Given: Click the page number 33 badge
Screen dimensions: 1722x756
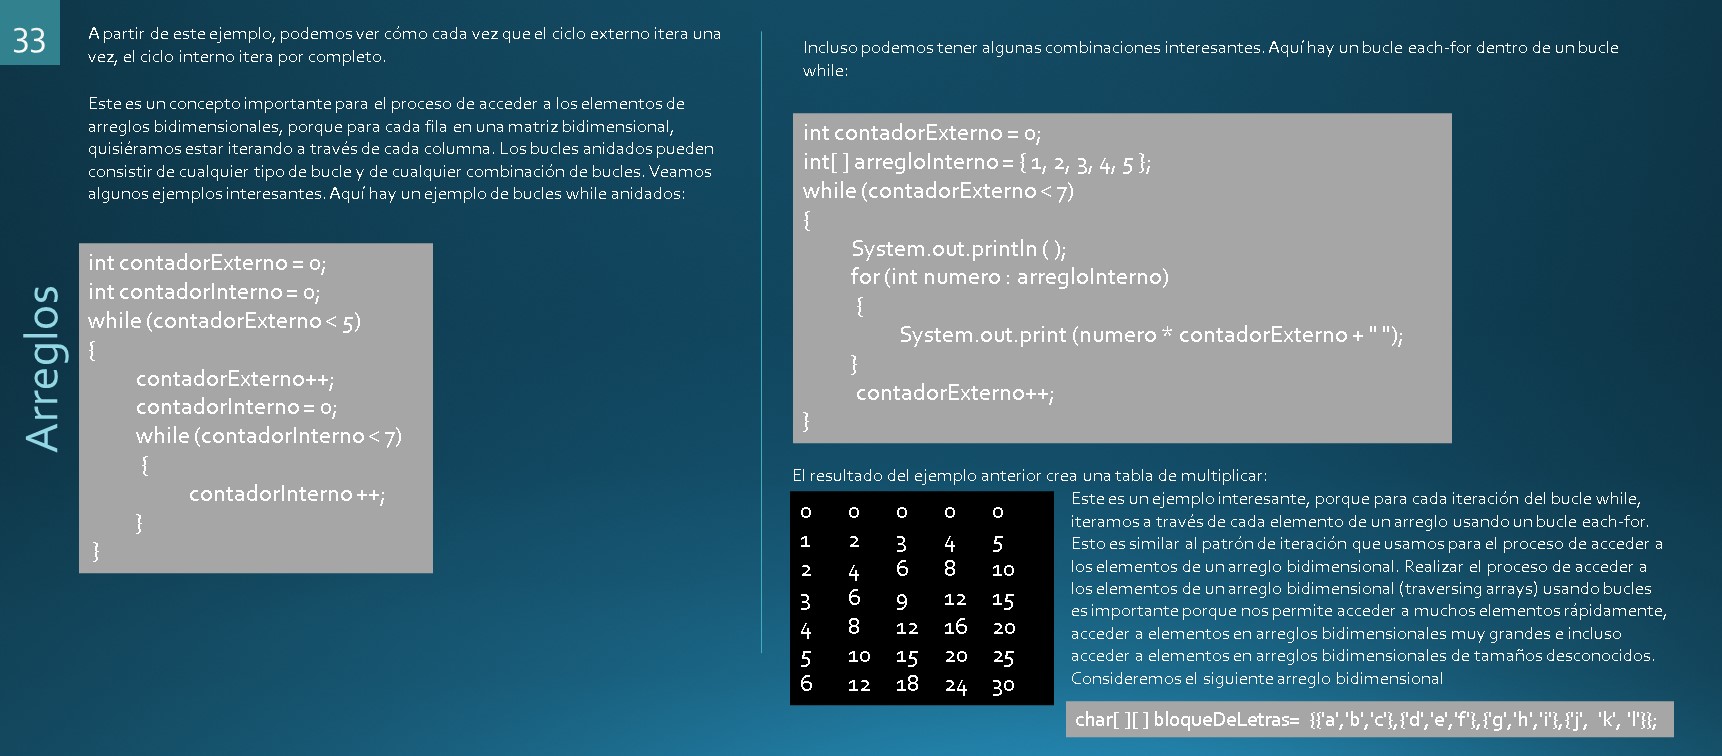Looking at the screenshot, I should [x=29, y=39].
